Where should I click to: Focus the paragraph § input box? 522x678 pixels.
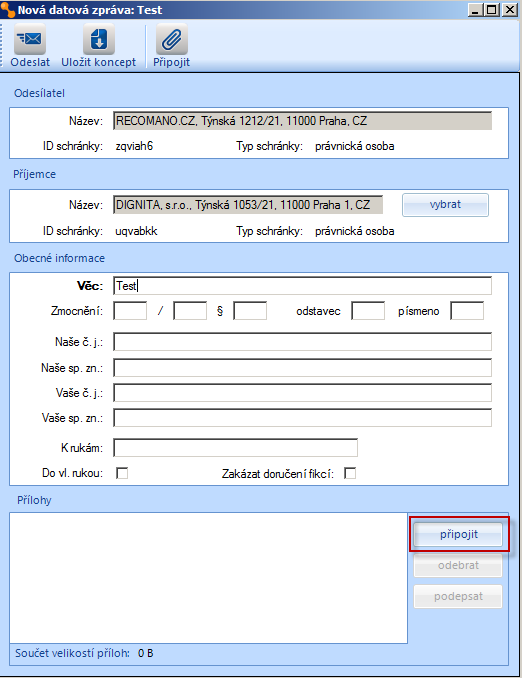click(x=250, y=311)
